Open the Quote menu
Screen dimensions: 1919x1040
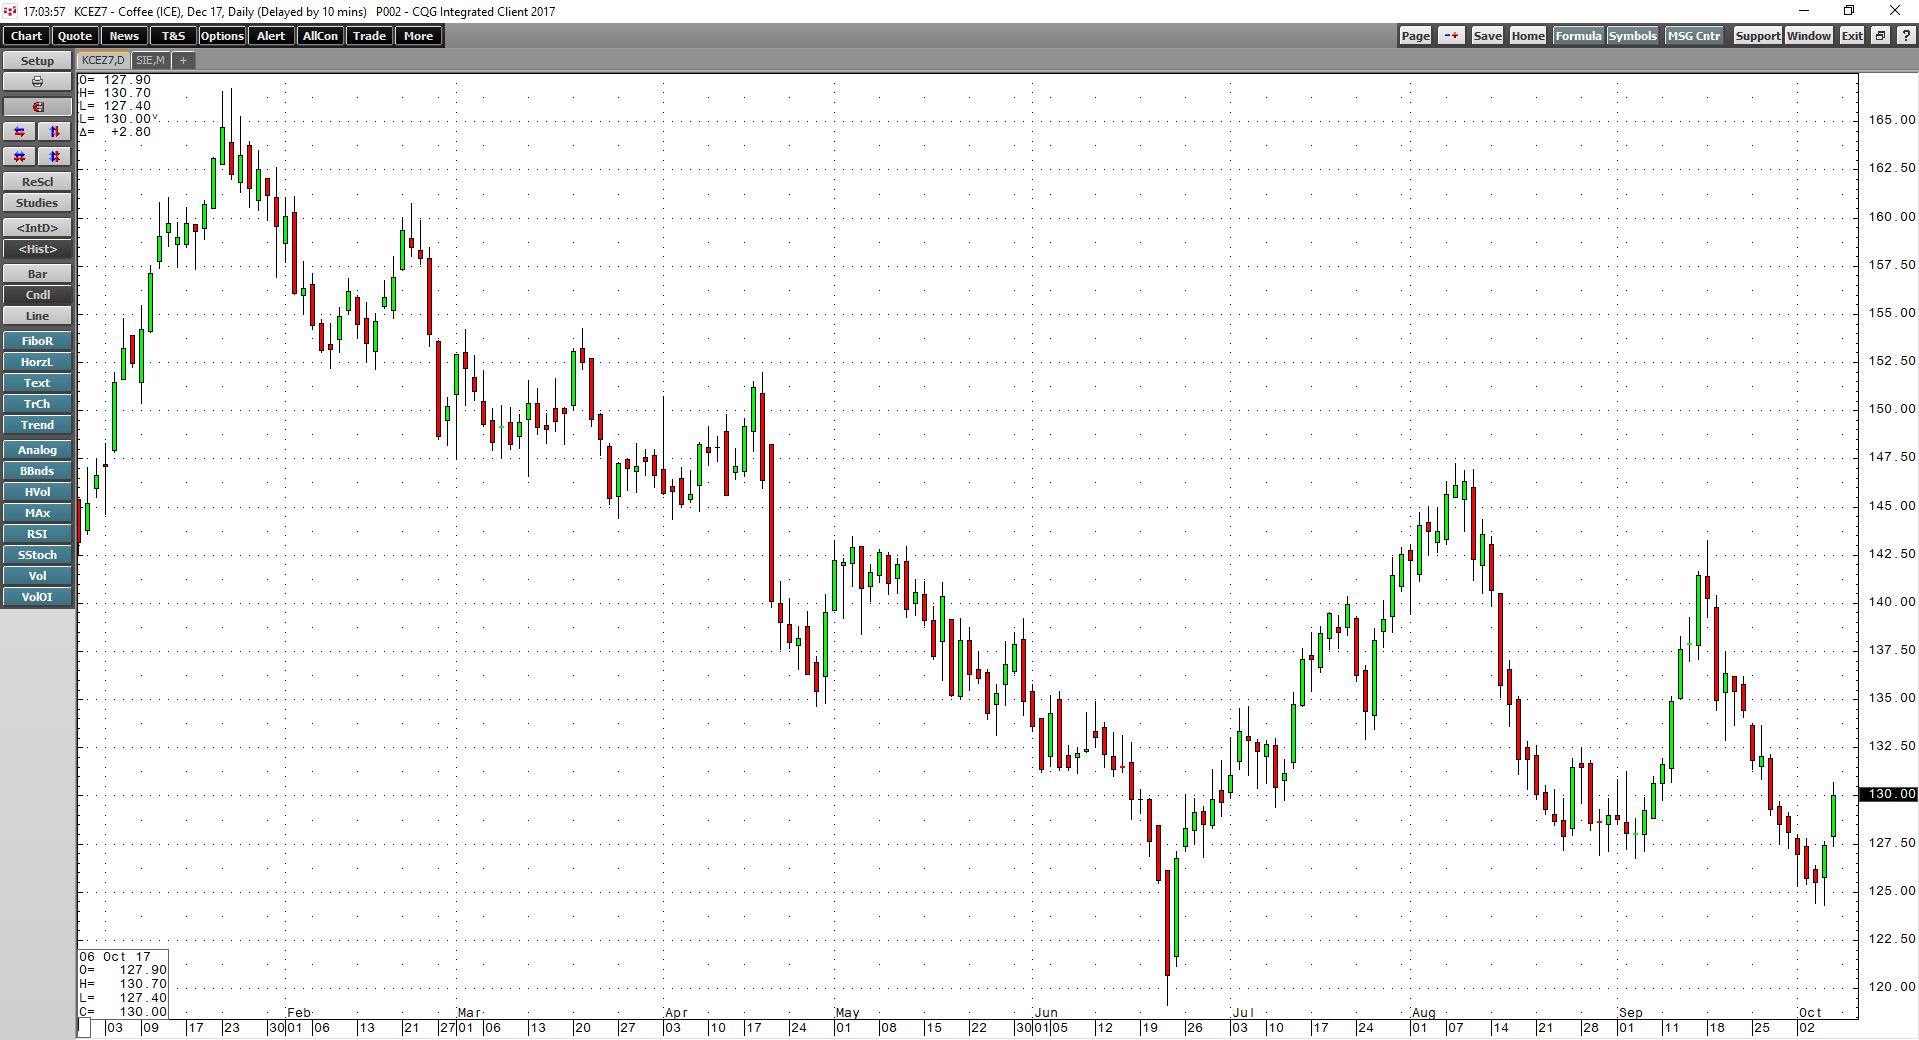click(x=75, y=36)
